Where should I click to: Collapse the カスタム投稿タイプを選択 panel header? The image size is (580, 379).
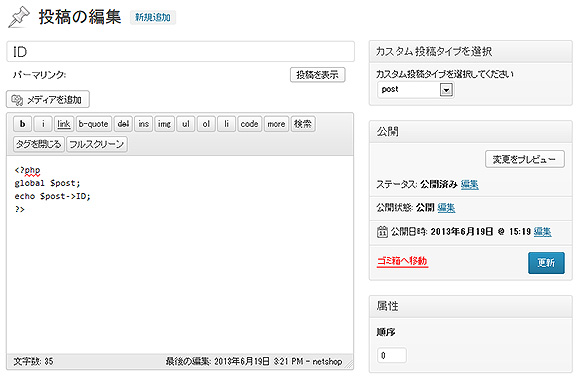tap(471, 52)
